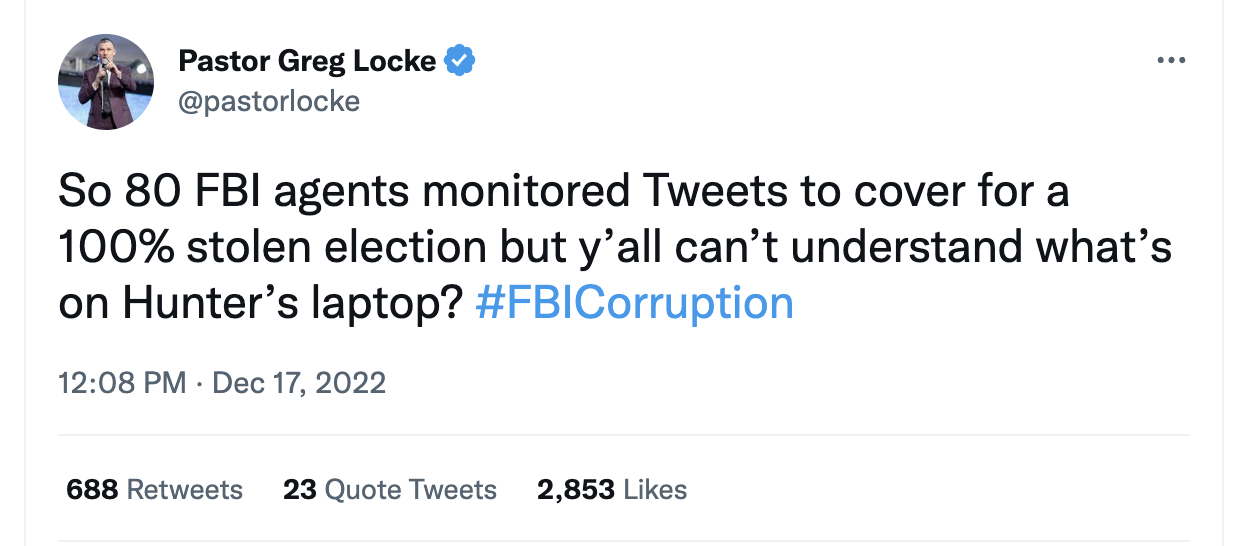Click tweet line starting "So 80 FBI agents"

(x=563, y=192)
